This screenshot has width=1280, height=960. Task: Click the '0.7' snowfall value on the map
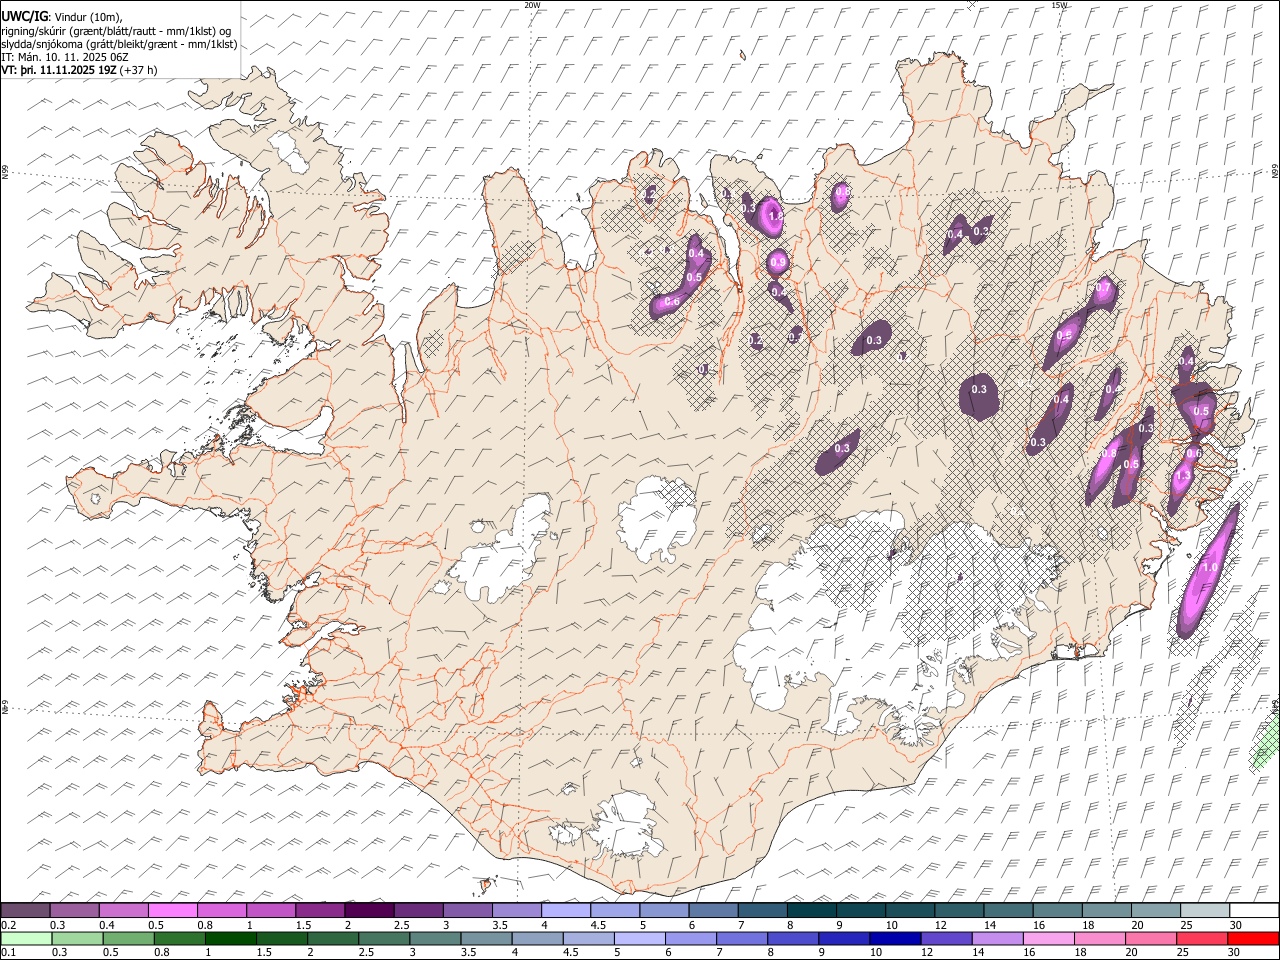click(x=1103, y=288)
